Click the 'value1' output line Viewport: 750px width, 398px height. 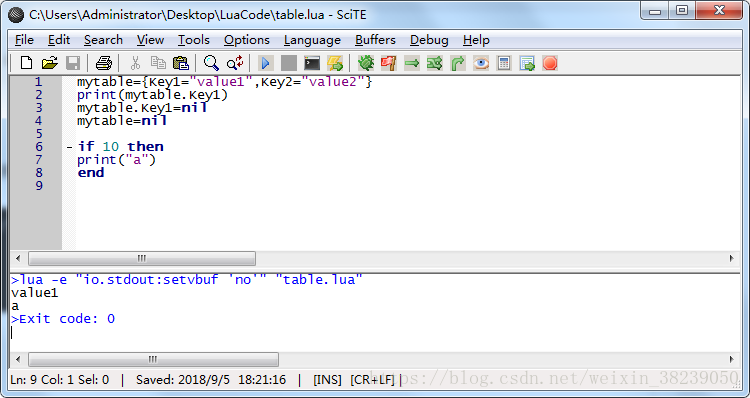34,293
